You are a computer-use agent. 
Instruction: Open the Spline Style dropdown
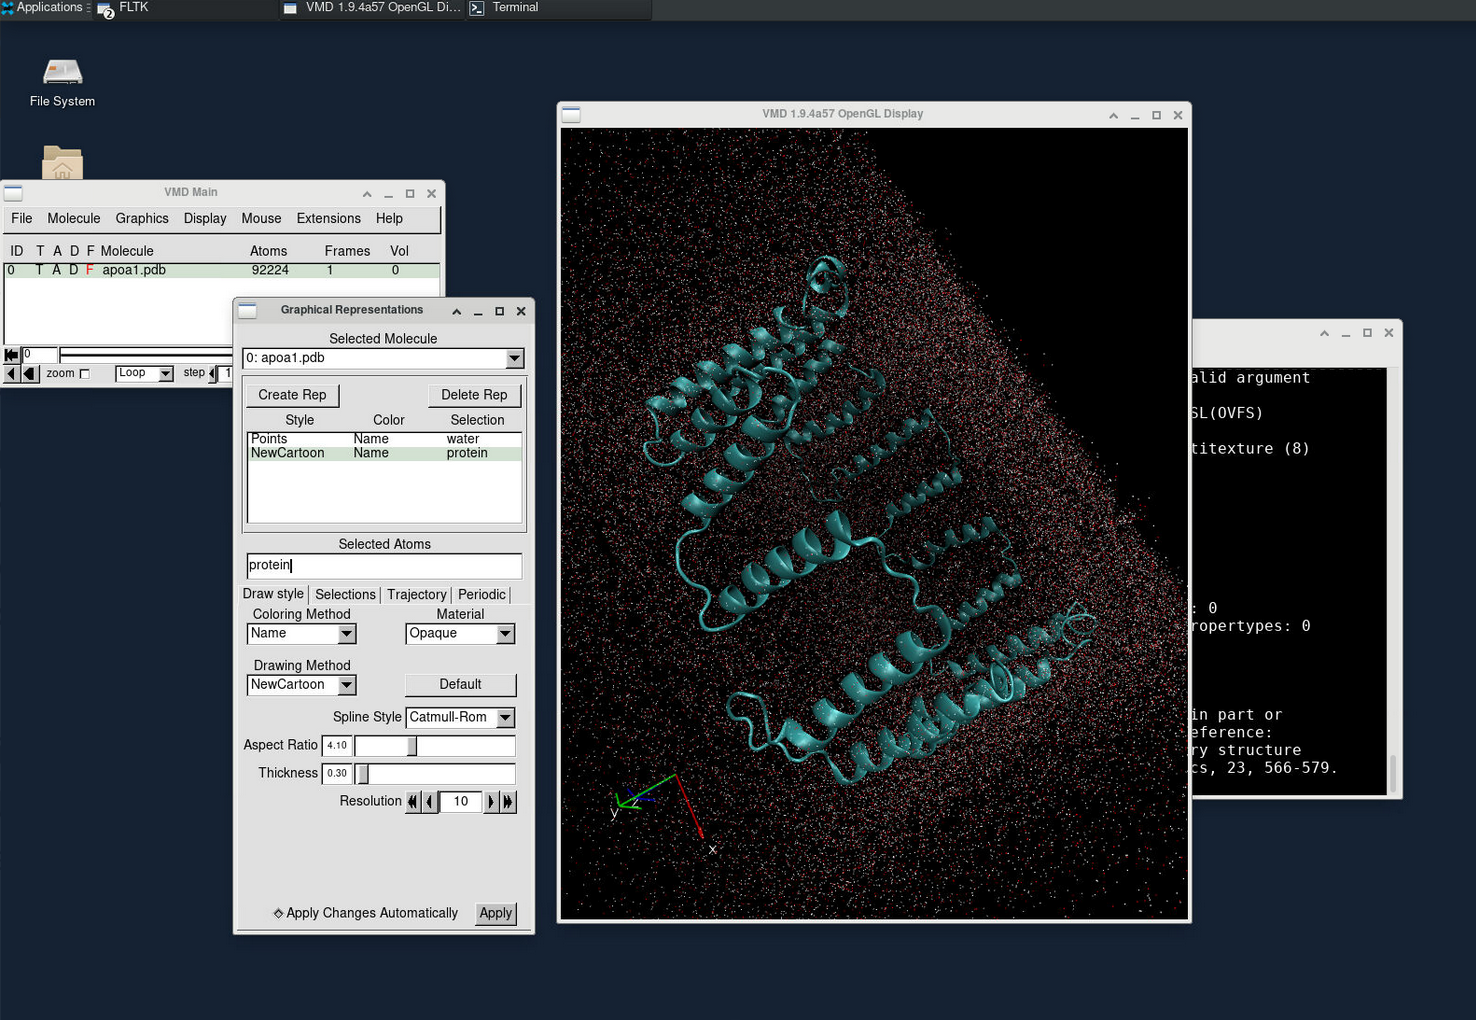point(460,717)
